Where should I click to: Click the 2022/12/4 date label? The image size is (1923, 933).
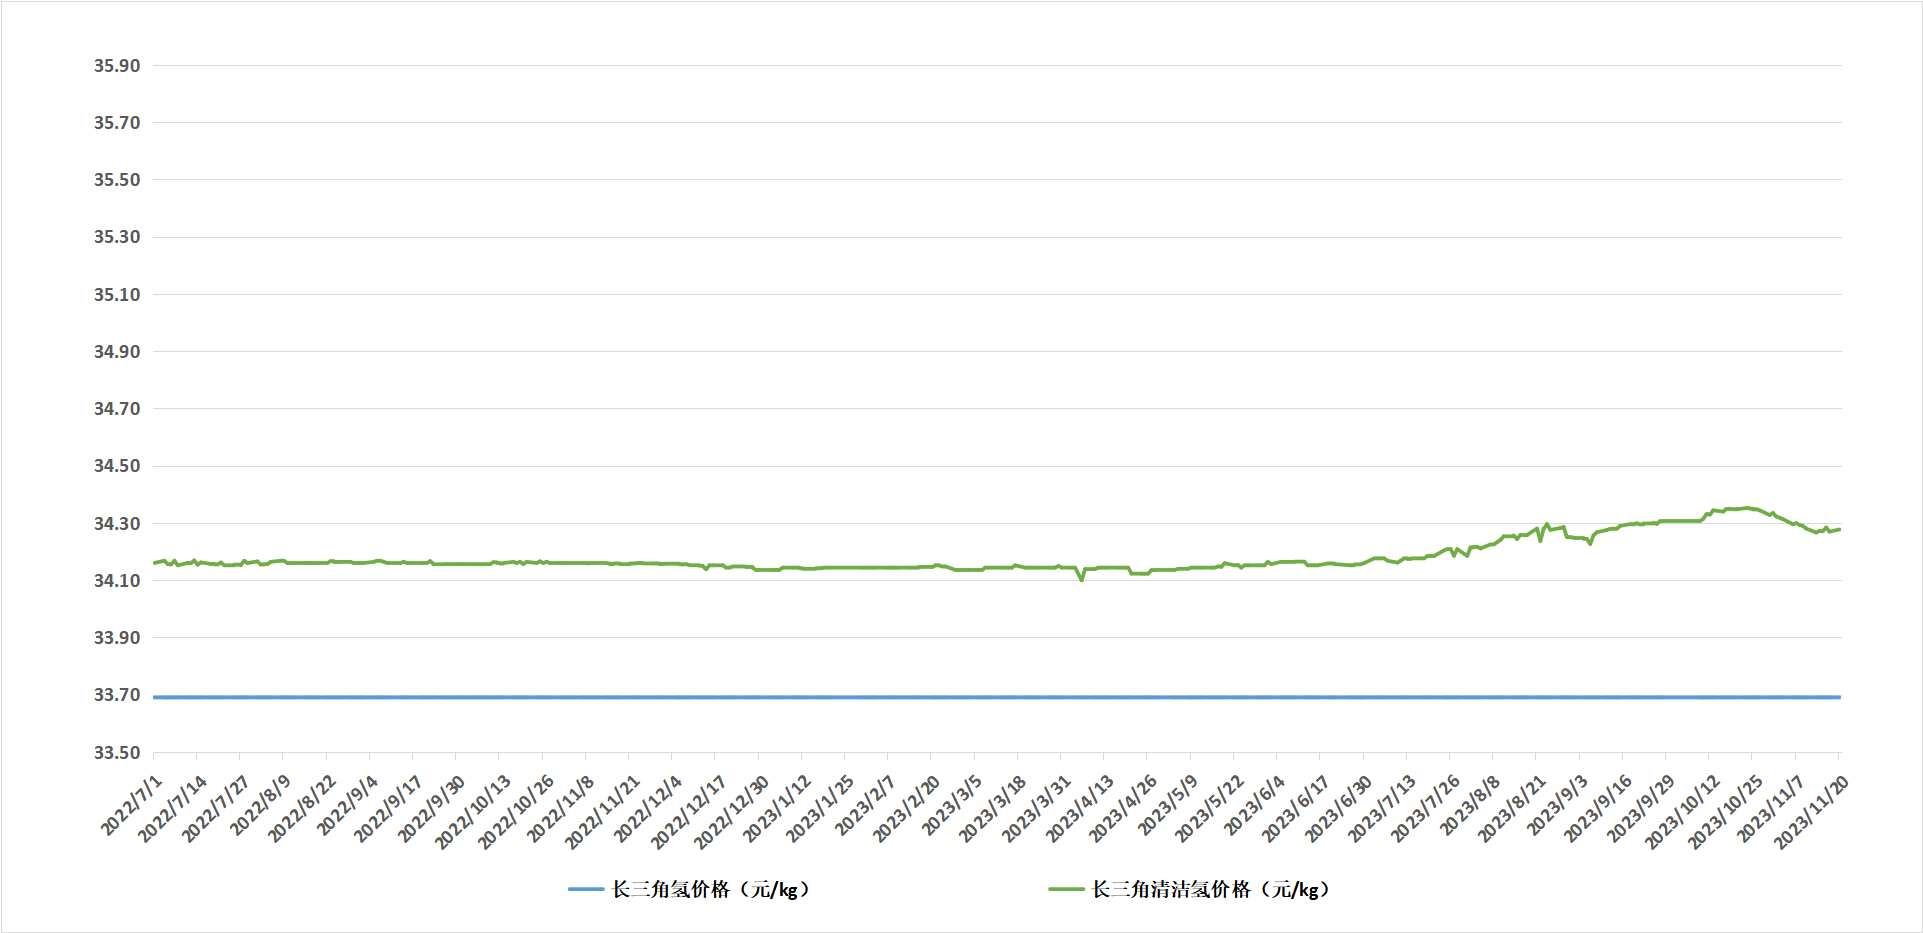tap(646, 809)
